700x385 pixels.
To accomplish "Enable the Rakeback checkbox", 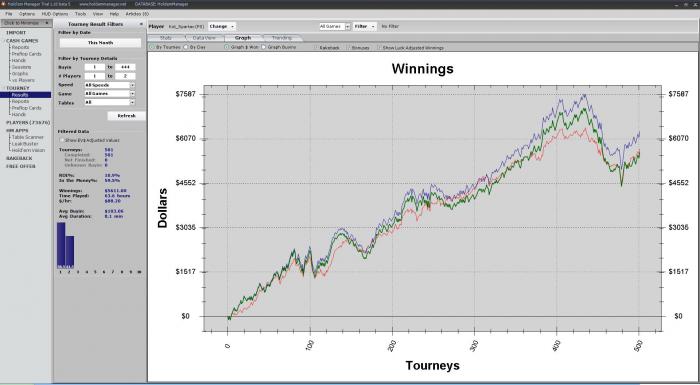I will point(316,47).
